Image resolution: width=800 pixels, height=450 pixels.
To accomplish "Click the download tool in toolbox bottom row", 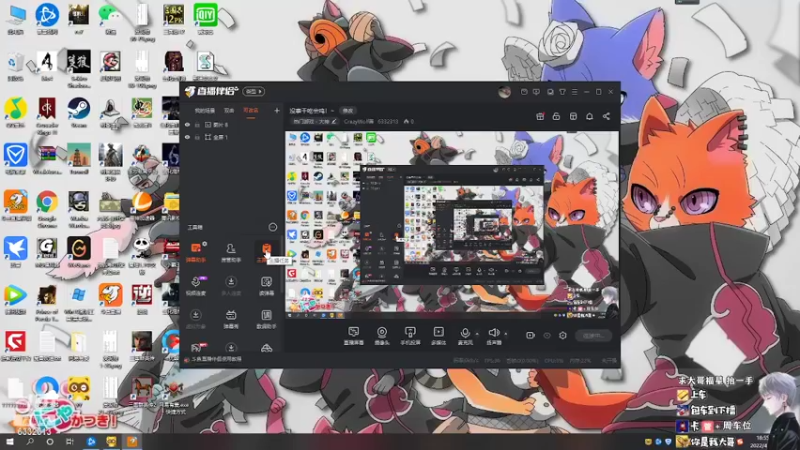I will 231,348.
